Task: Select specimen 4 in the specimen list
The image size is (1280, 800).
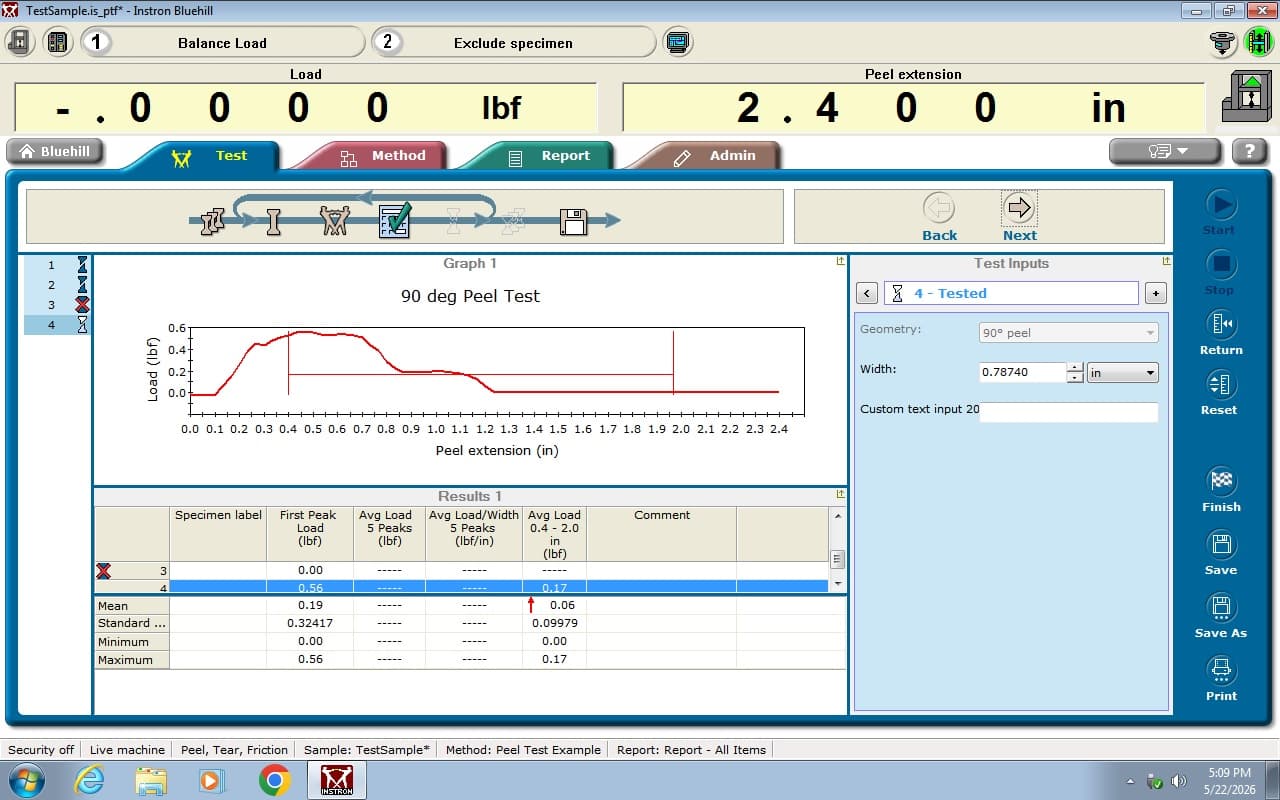Action: click(x=57, y=325)
